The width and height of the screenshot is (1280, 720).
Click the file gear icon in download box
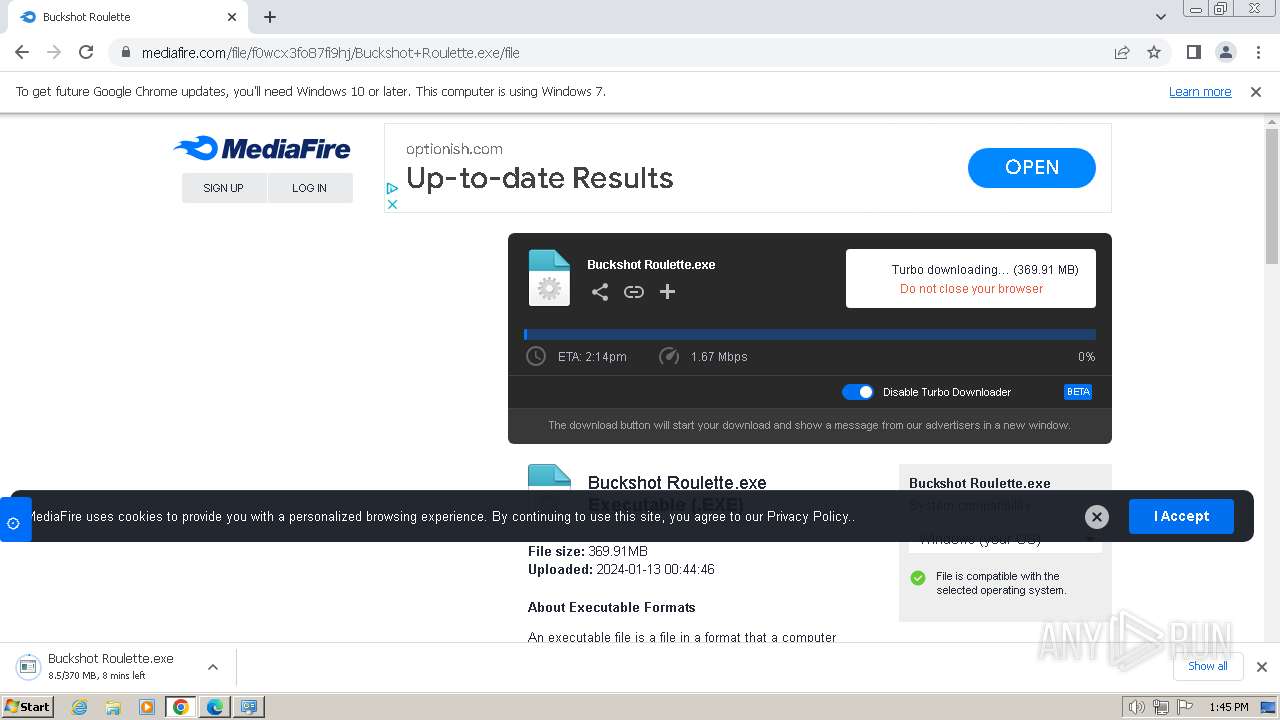(549, 278)
